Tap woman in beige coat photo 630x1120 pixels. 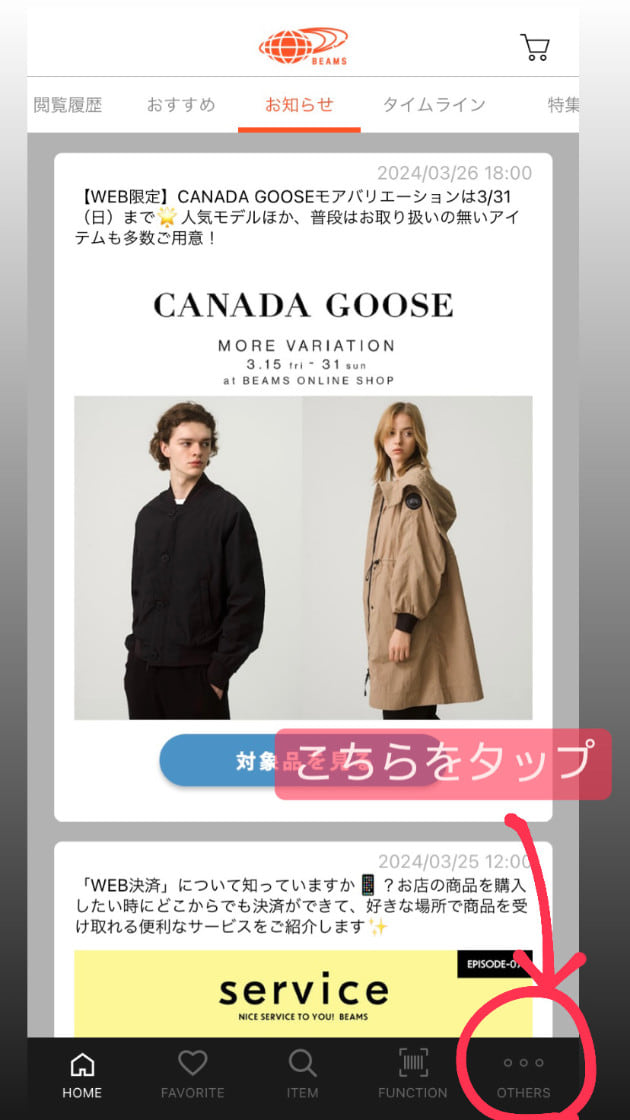pyautogui.click(x=417, y=558)
